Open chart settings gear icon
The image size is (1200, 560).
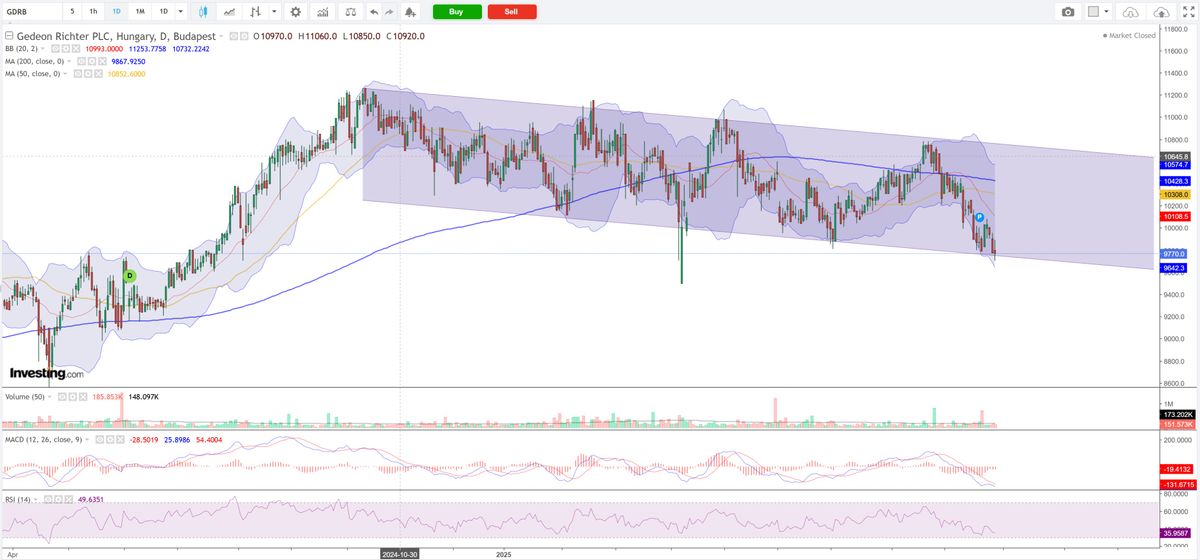tap(295, 11)
